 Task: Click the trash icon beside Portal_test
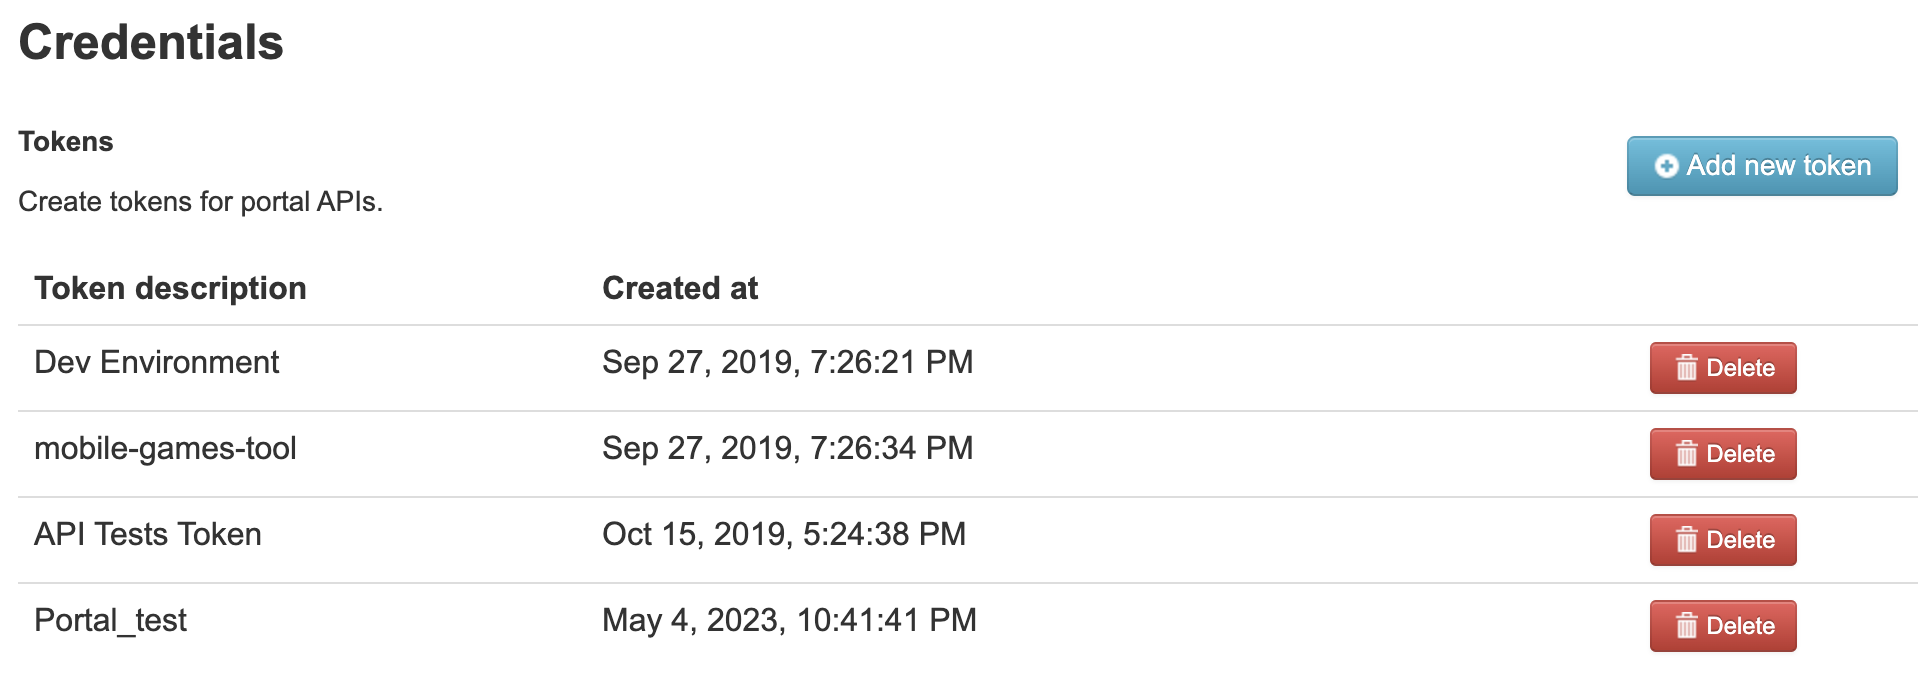click(1687, 625)
